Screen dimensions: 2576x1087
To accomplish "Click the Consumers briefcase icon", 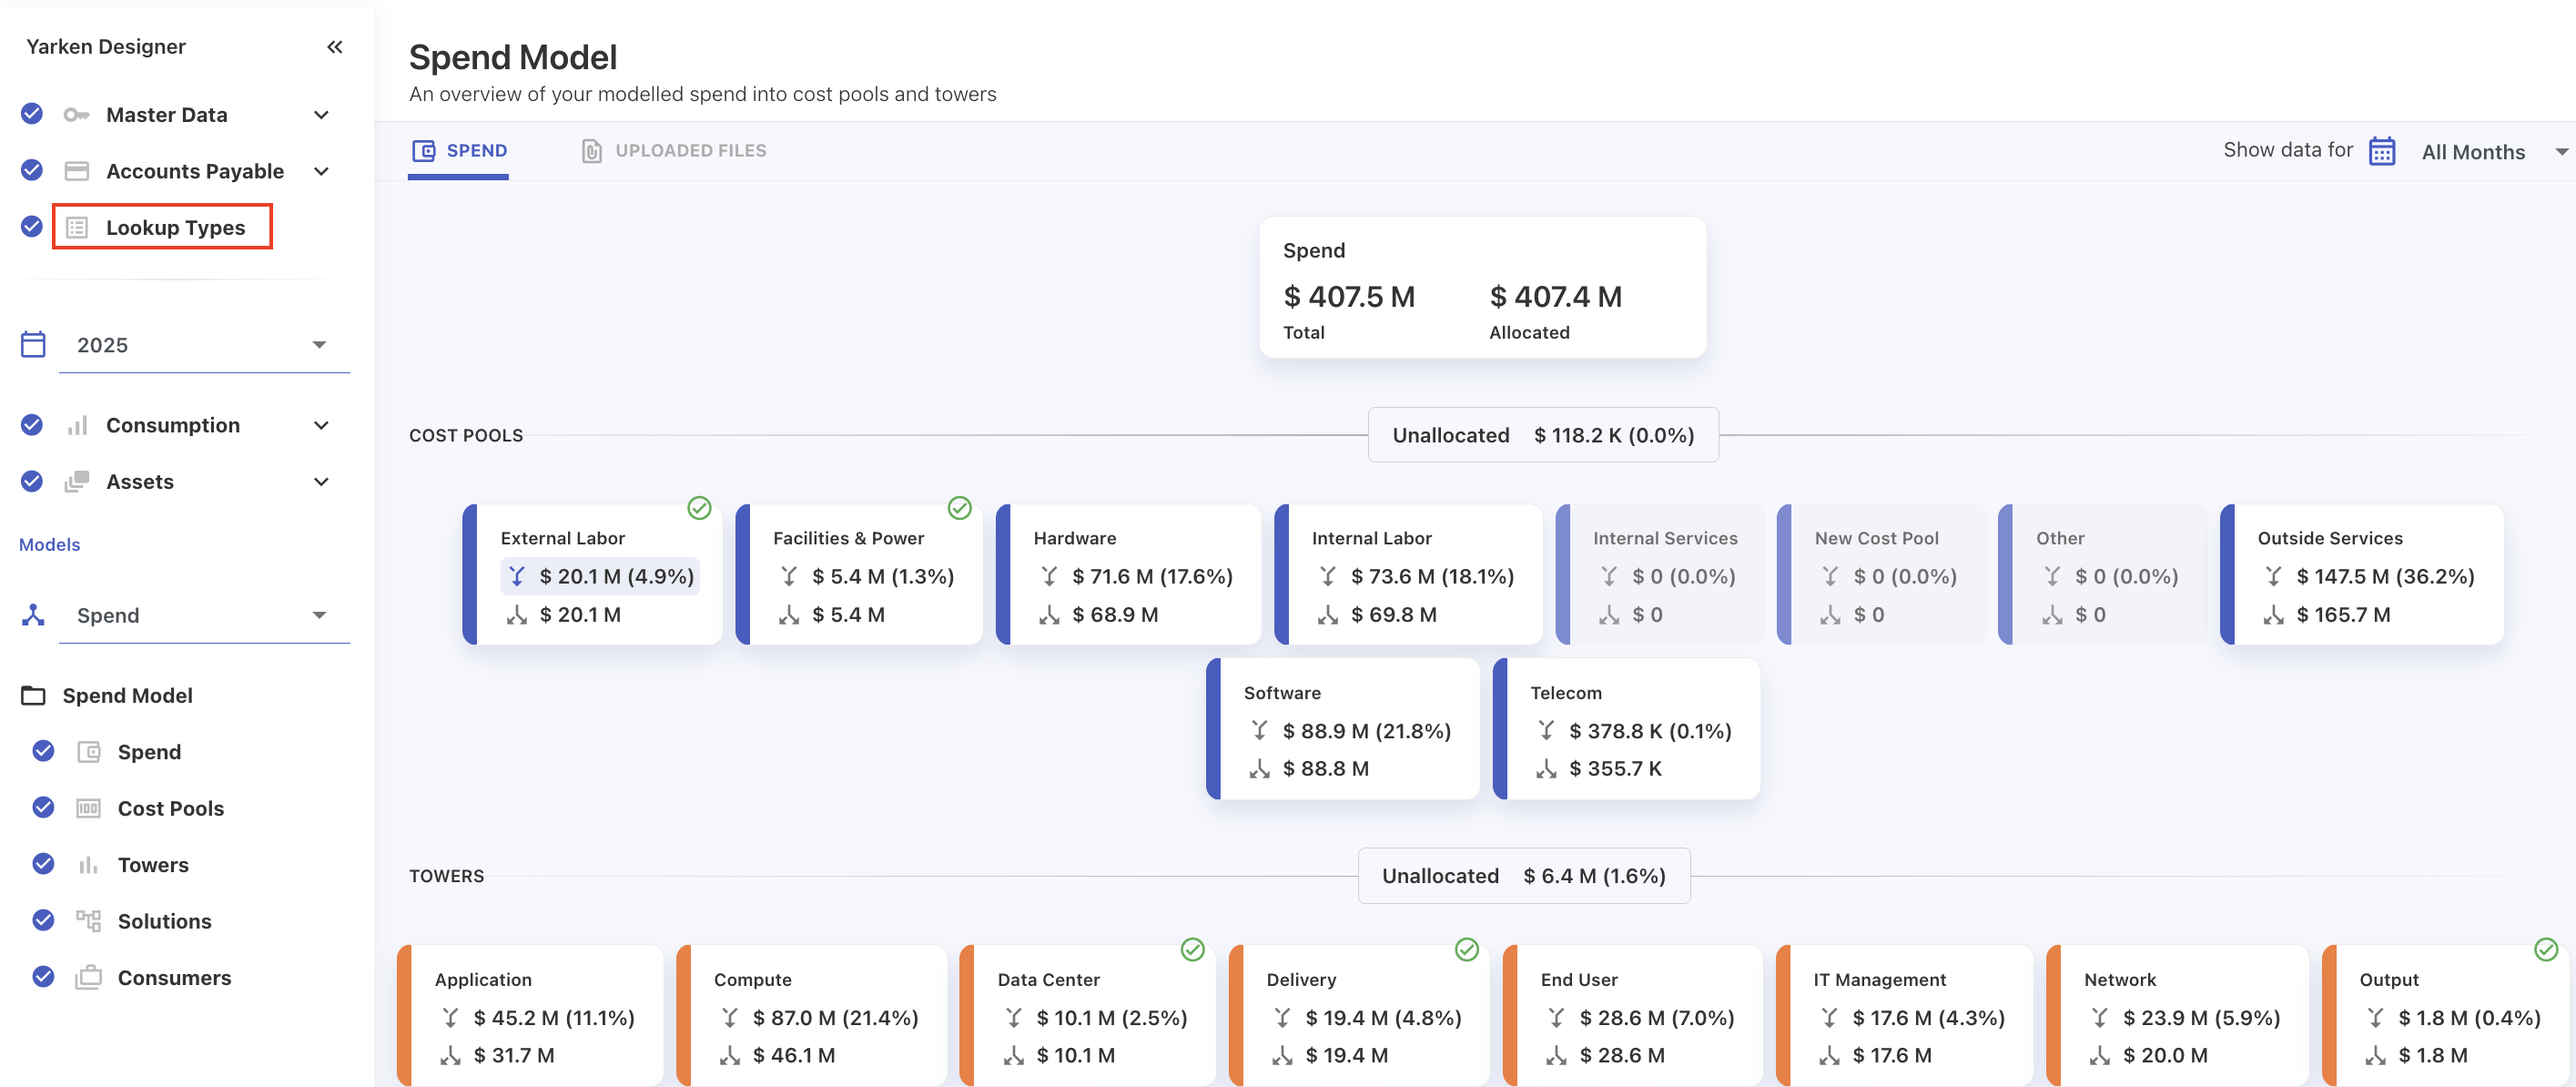I will point(88,977).
